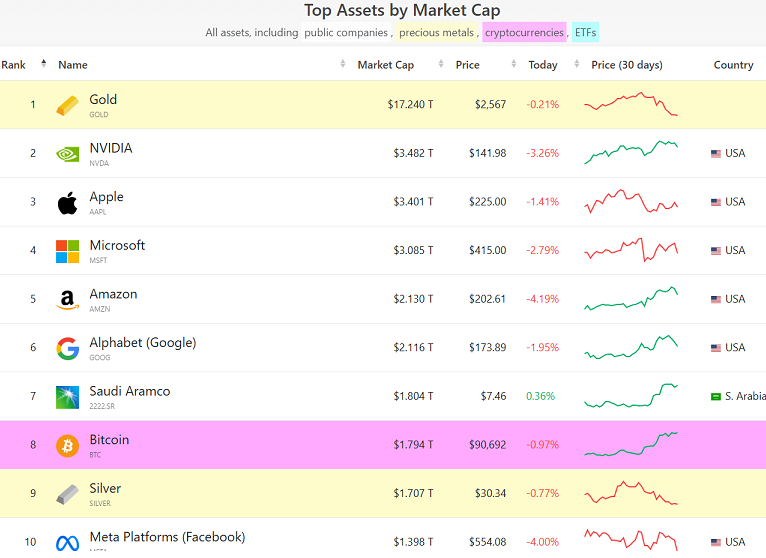Open the Silver asset link
The height and width of the screenshot is (558, 766).
tap(105, 488)
